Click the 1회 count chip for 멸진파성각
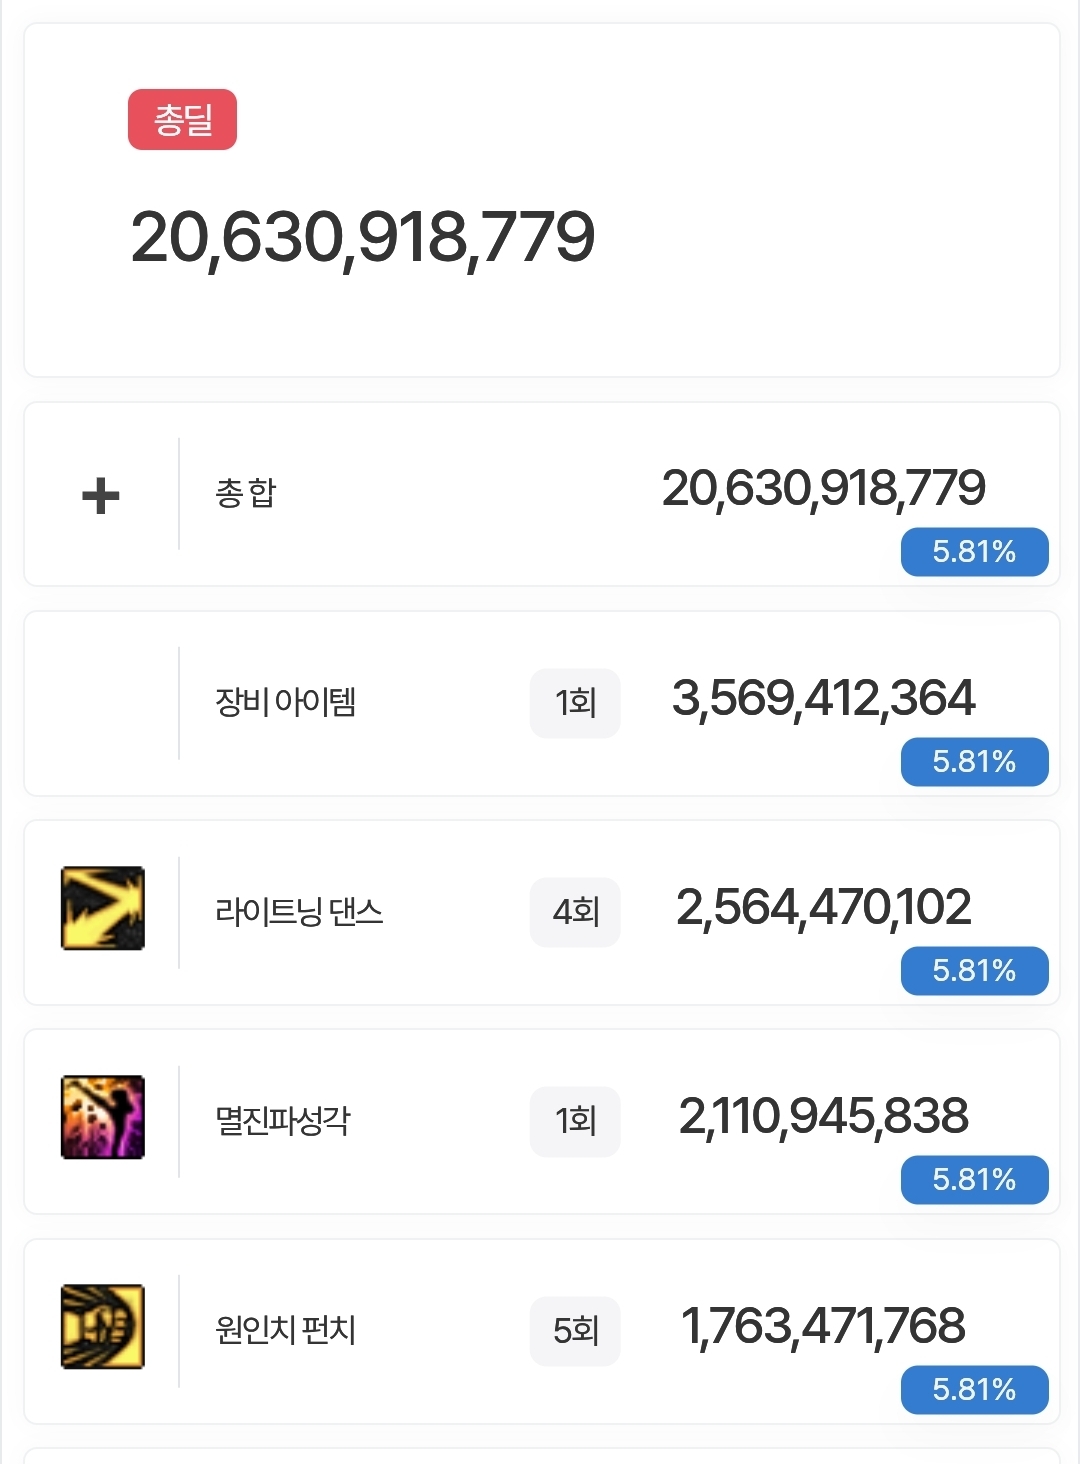Screen dimensions: 1080x1464 [x=575, y=1121]
